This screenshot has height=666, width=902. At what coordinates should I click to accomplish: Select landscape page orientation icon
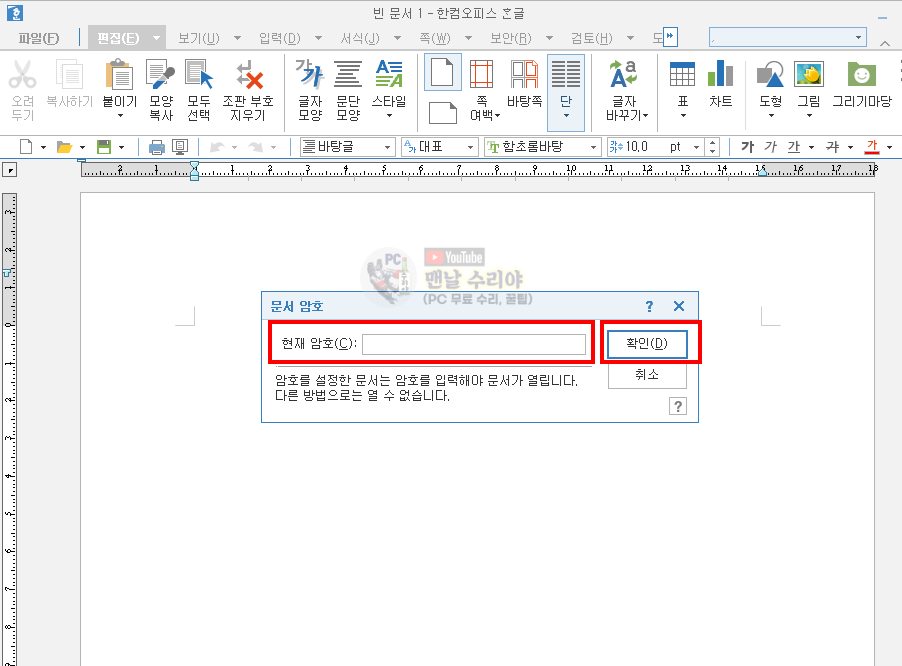[442, 113]
